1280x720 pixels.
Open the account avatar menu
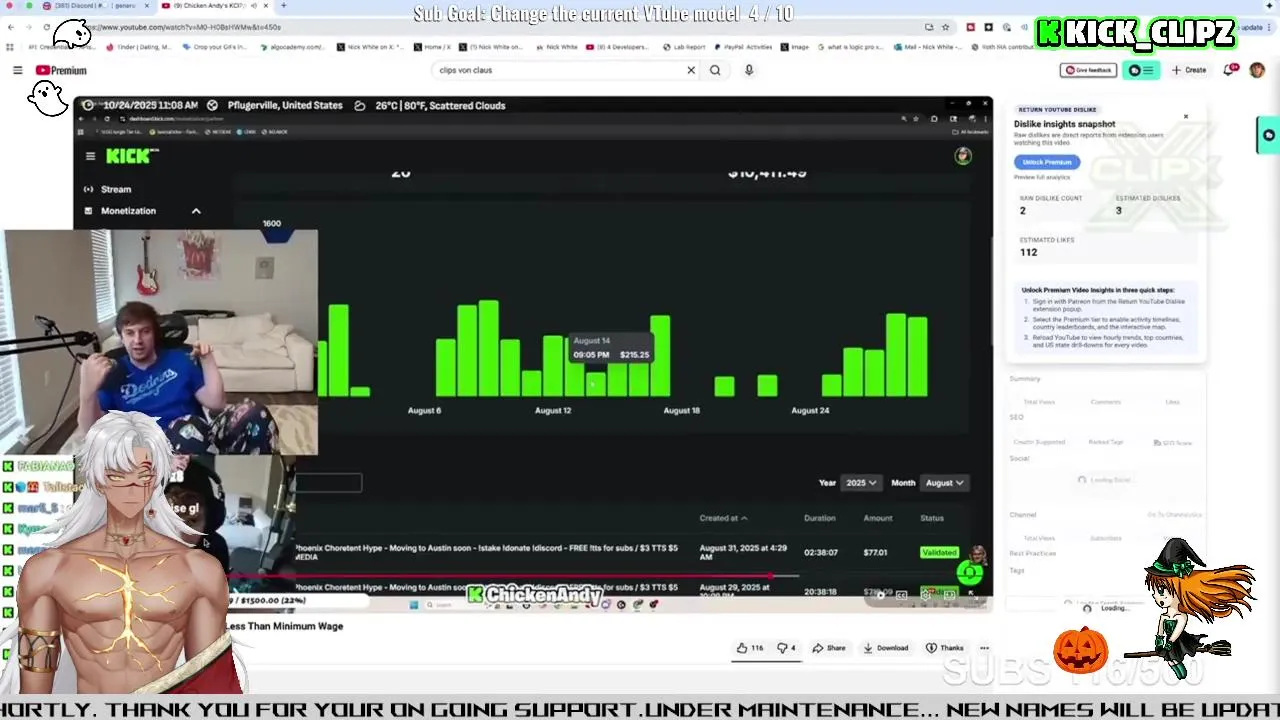(1257, 70)
